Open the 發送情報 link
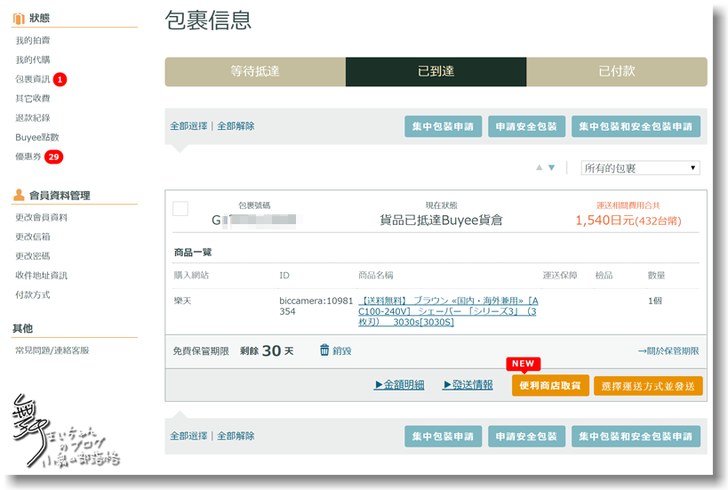This screenshot has width=728, height=490. pos(468,385)
